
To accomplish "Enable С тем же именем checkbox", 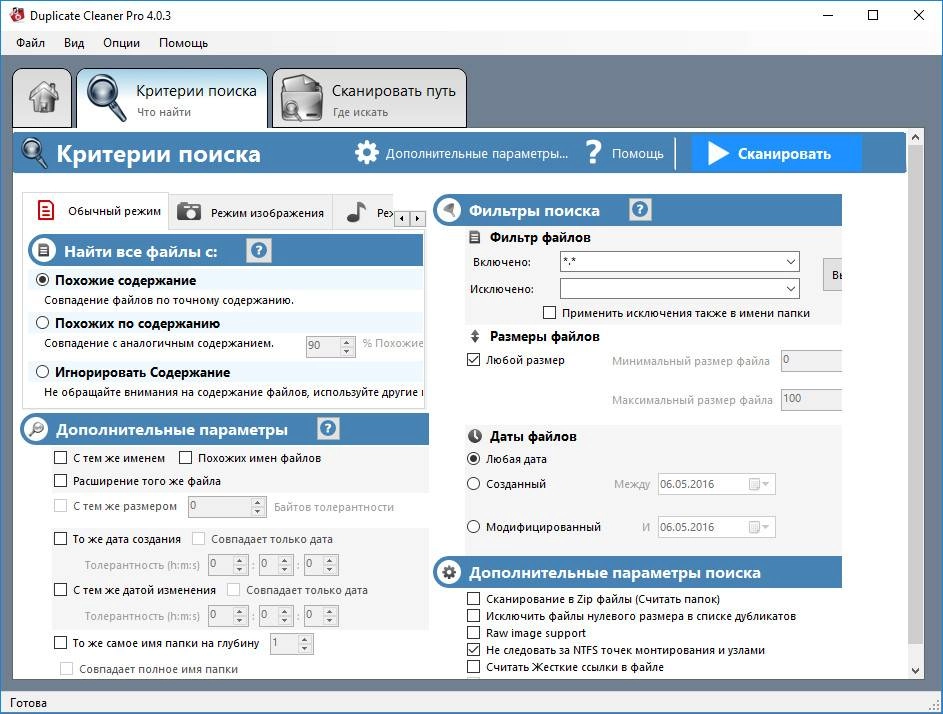I will tap(60, 458).
